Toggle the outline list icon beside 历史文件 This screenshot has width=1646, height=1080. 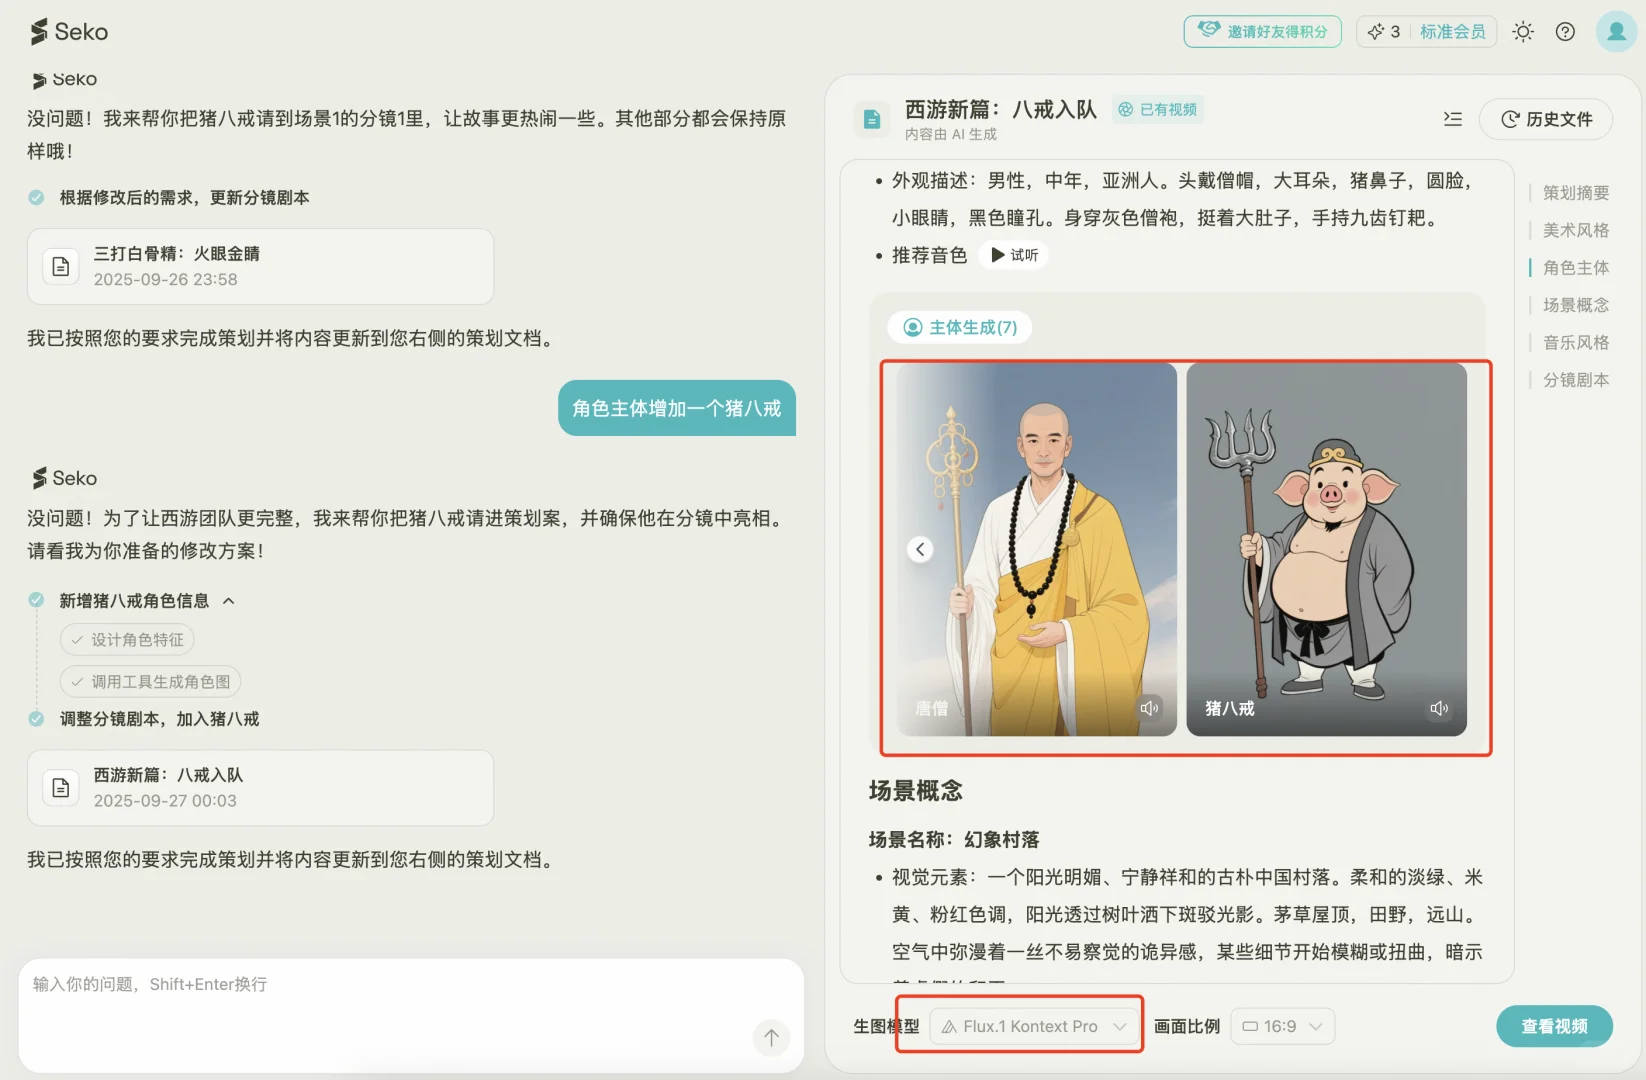point(1453,119)
